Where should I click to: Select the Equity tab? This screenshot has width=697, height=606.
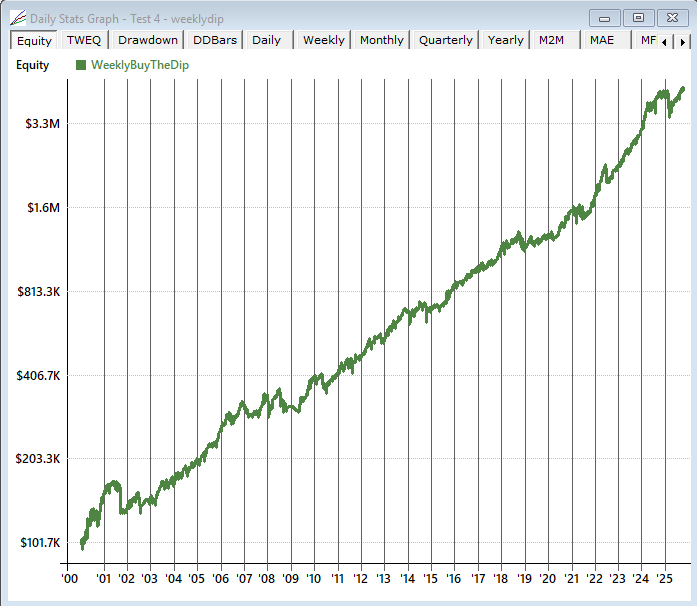coord(34,40)
